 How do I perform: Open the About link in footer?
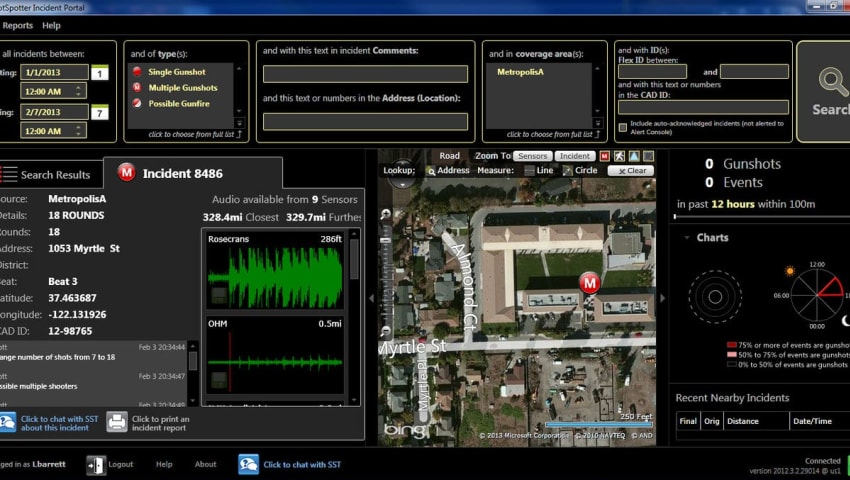[x=205, y=464]
